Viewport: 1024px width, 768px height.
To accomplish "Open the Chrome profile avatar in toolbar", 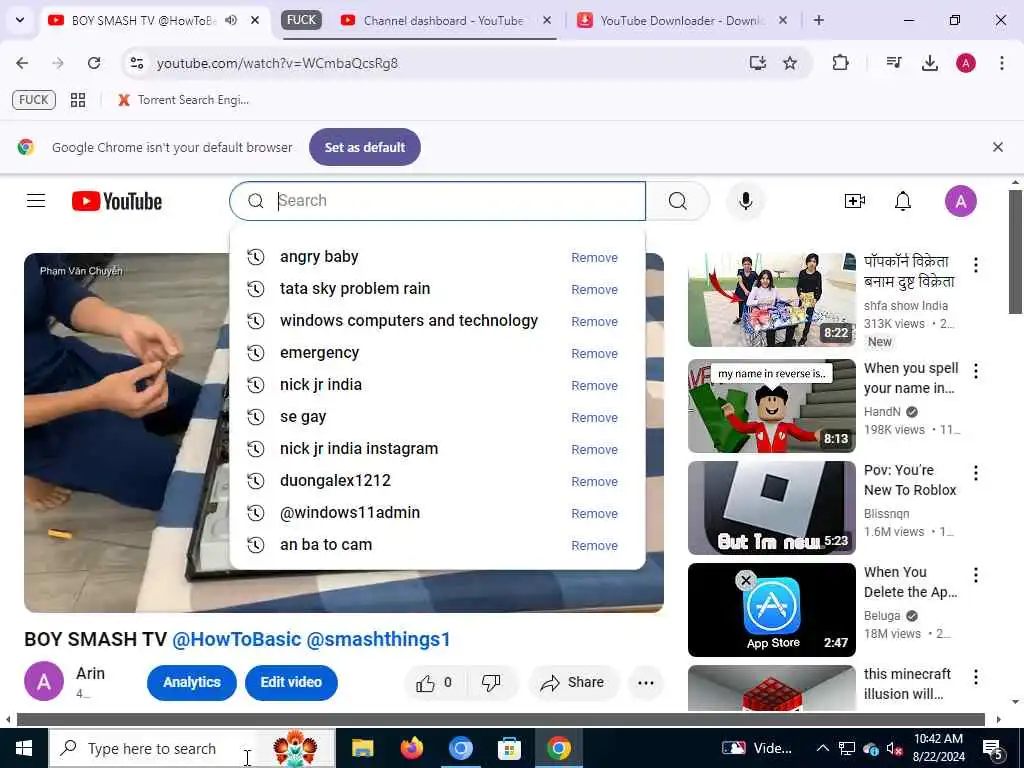I will [x=966, y=63].
